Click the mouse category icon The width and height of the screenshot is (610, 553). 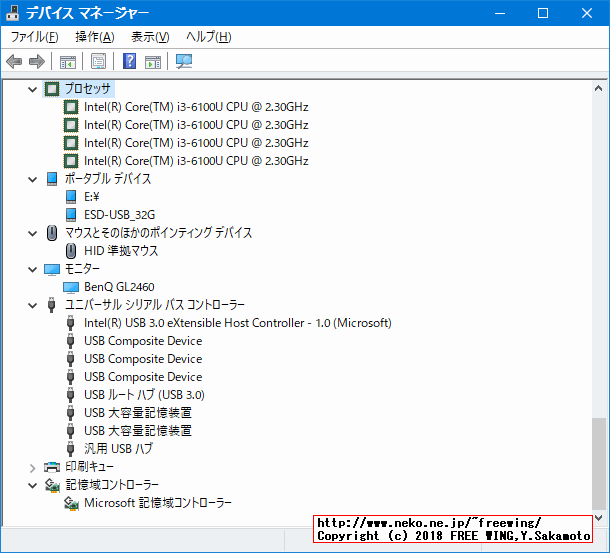click(x=52, y=233)
